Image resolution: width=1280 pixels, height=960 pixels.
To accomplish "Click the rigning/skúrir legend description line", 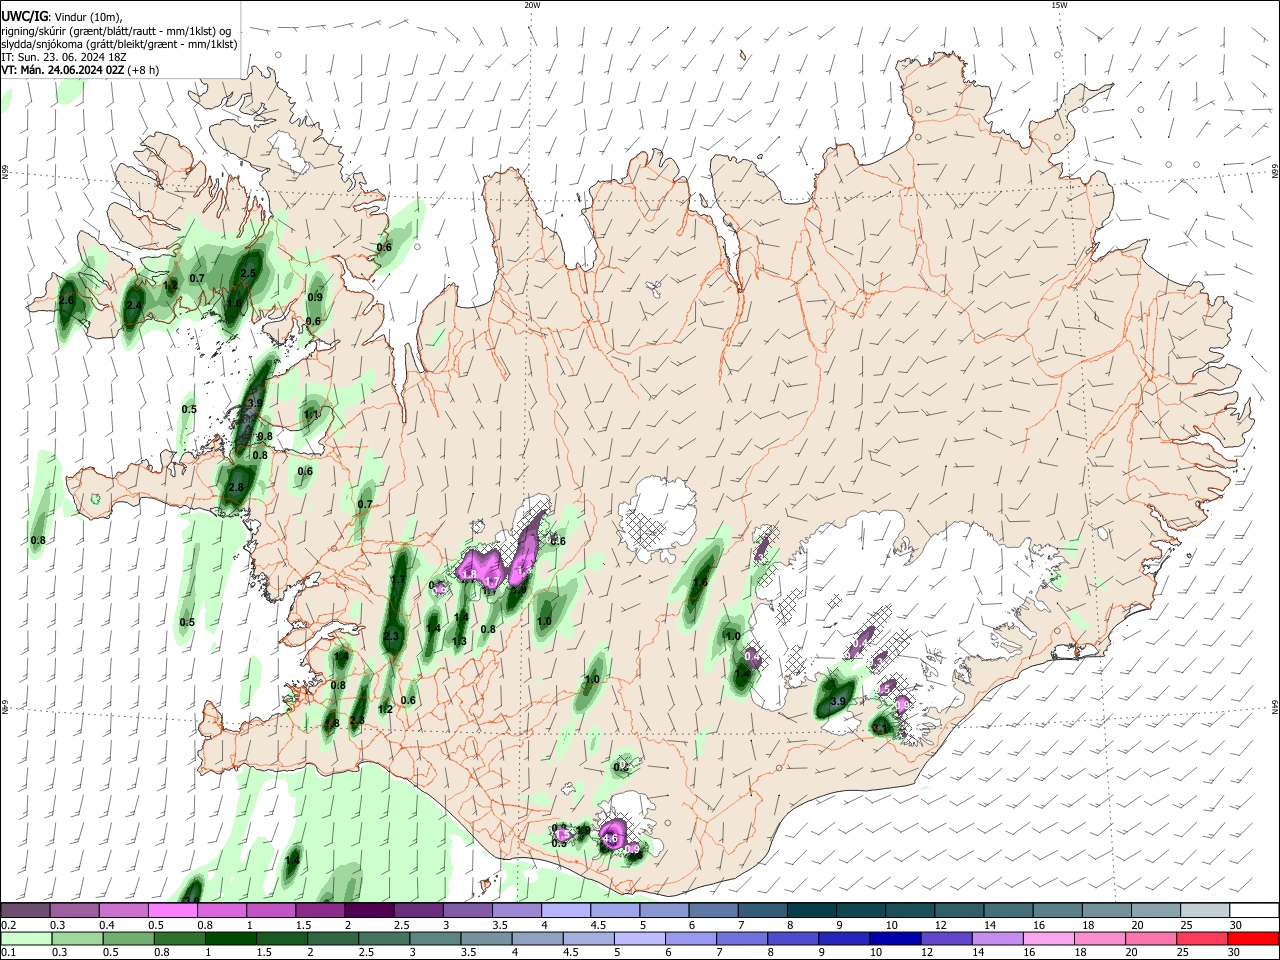I will point(116,31).
